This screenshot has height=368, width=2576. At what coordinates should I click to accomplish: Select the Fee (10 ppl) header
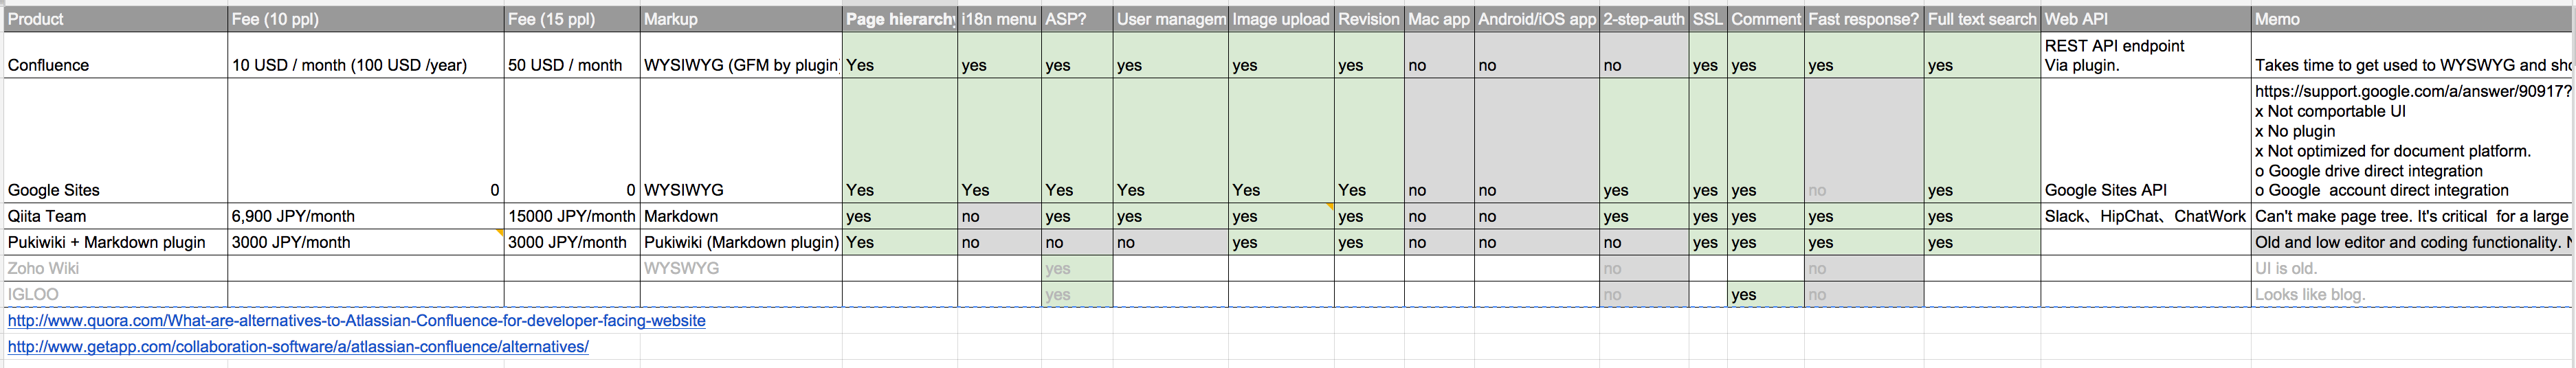[366, 19]
